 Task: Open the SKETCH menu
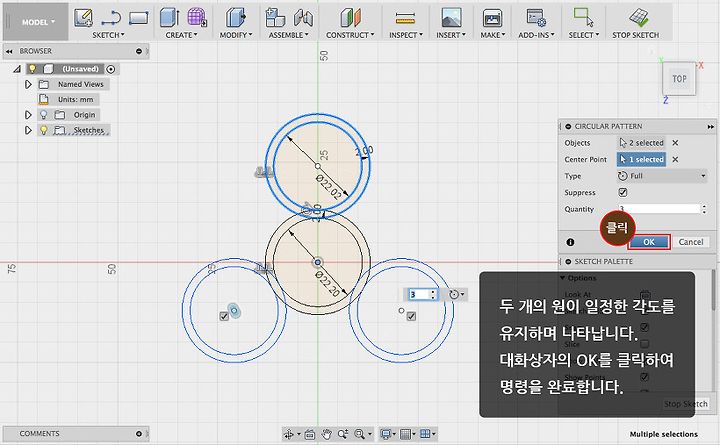[x=108, y=35]
